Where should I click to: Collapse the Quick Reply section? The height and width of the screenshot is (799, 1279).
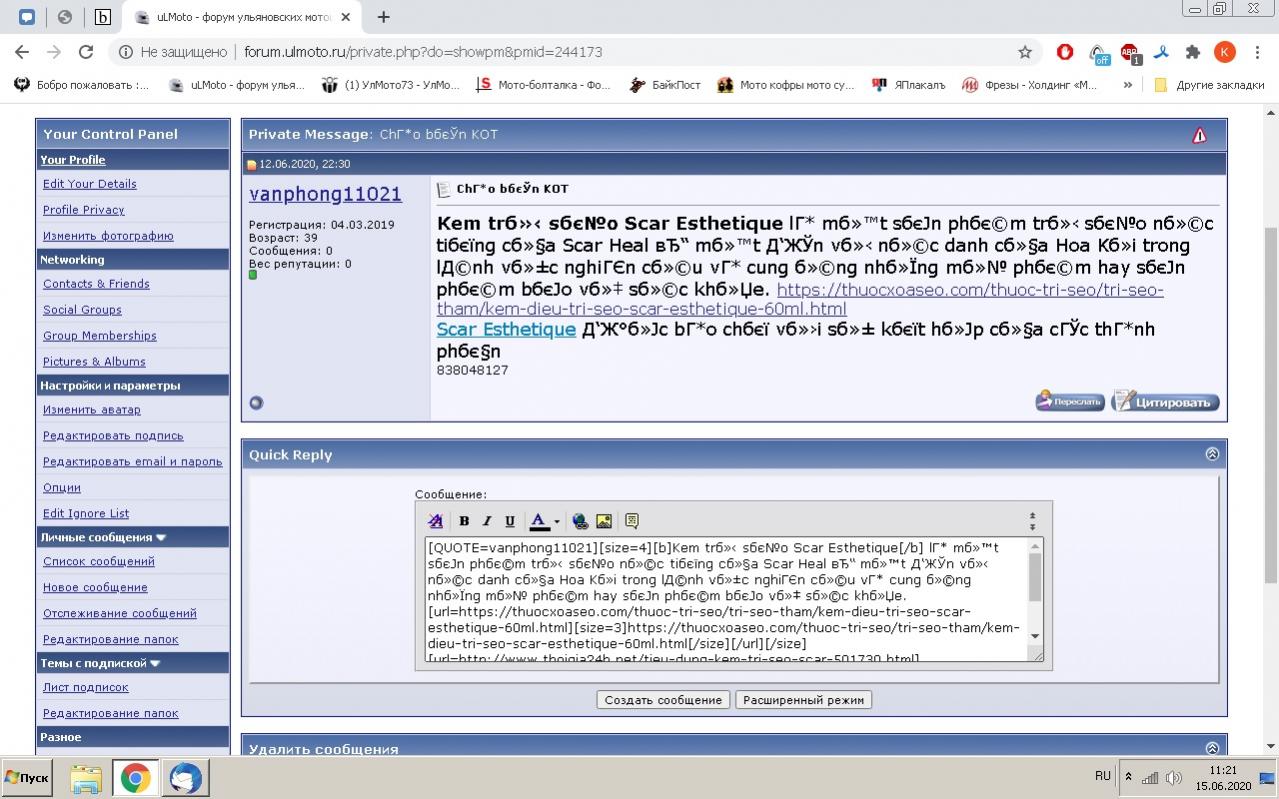point(1212,454)
